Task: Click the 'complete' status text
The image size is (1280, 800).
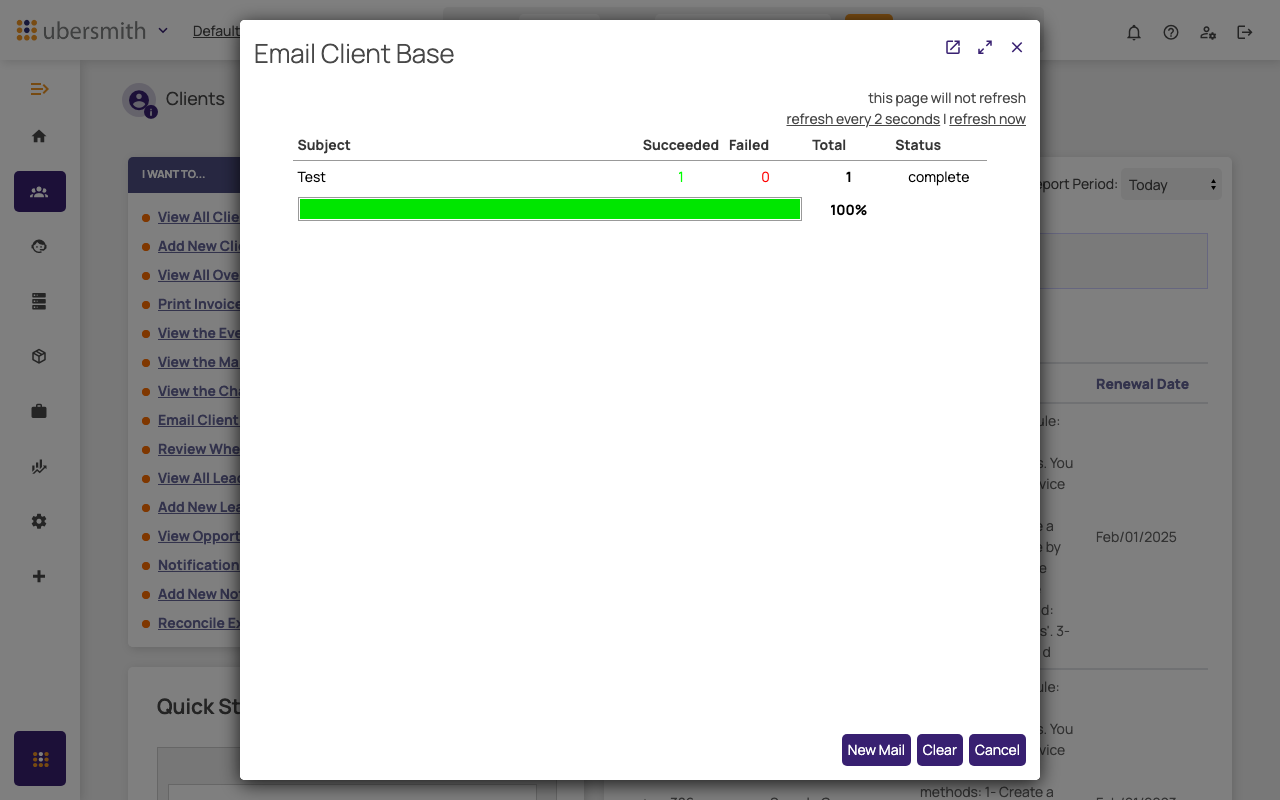Action: (x=939, y=177)
